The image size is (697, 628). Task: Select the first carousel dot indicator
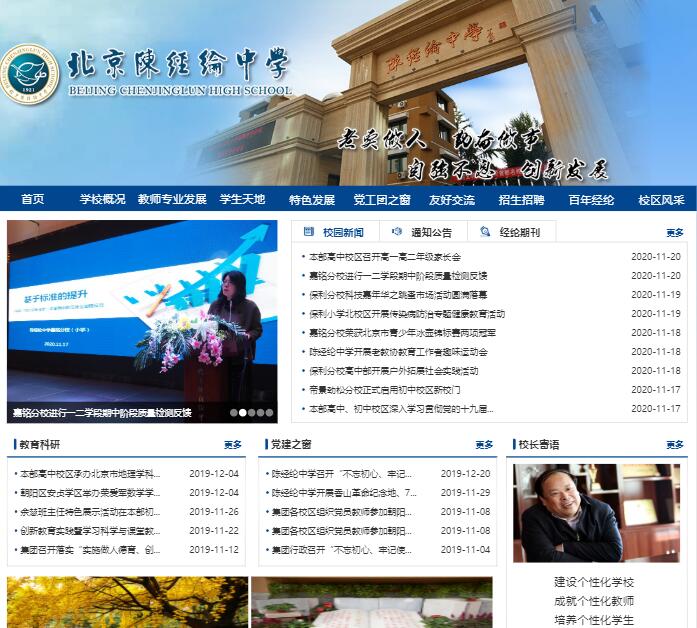(234, 412)
